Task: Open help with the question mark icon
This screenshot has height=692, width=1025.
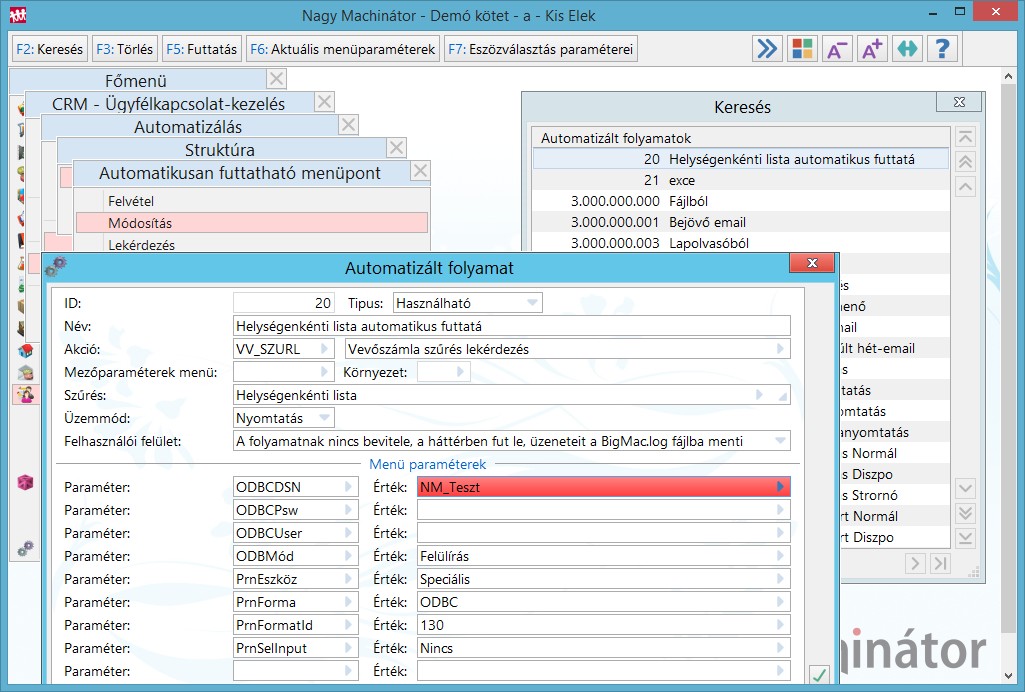Action: coord(942,48)
